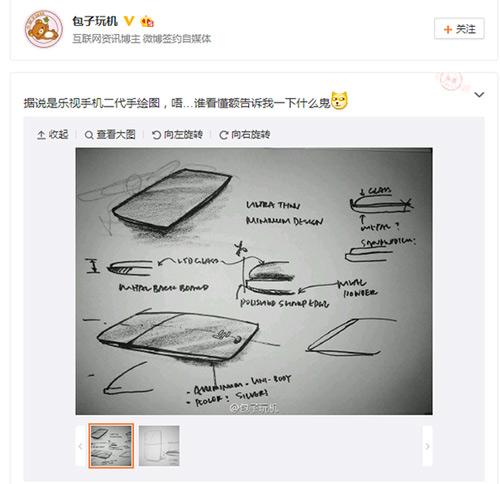The image size is (500, 484).
Task: Go to the previous thumbnail with the left arrow
Action: [80, 446]
